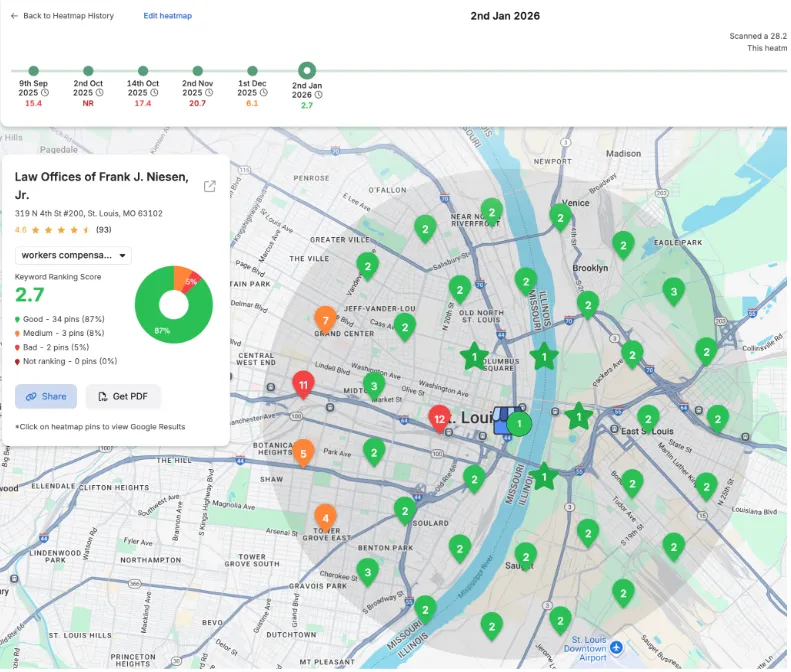791x672 pixels.
Task: Click star pin at Columbus Square
Action: click(x=474, y=357)
